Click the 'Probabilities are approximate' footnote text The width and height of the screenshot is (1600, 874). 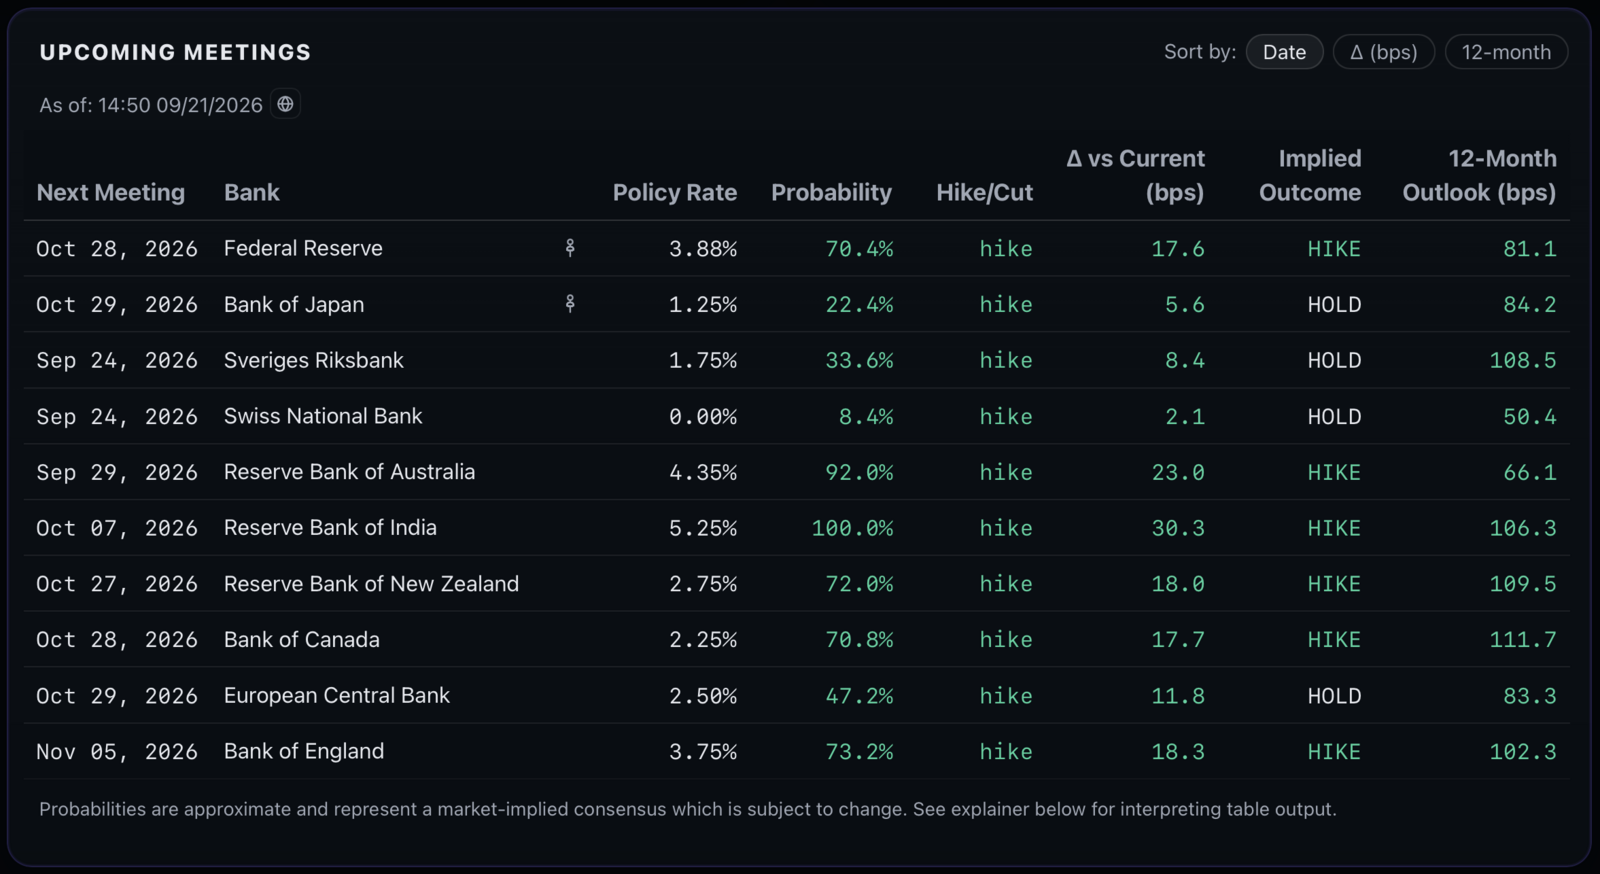[x=688, y=809]
